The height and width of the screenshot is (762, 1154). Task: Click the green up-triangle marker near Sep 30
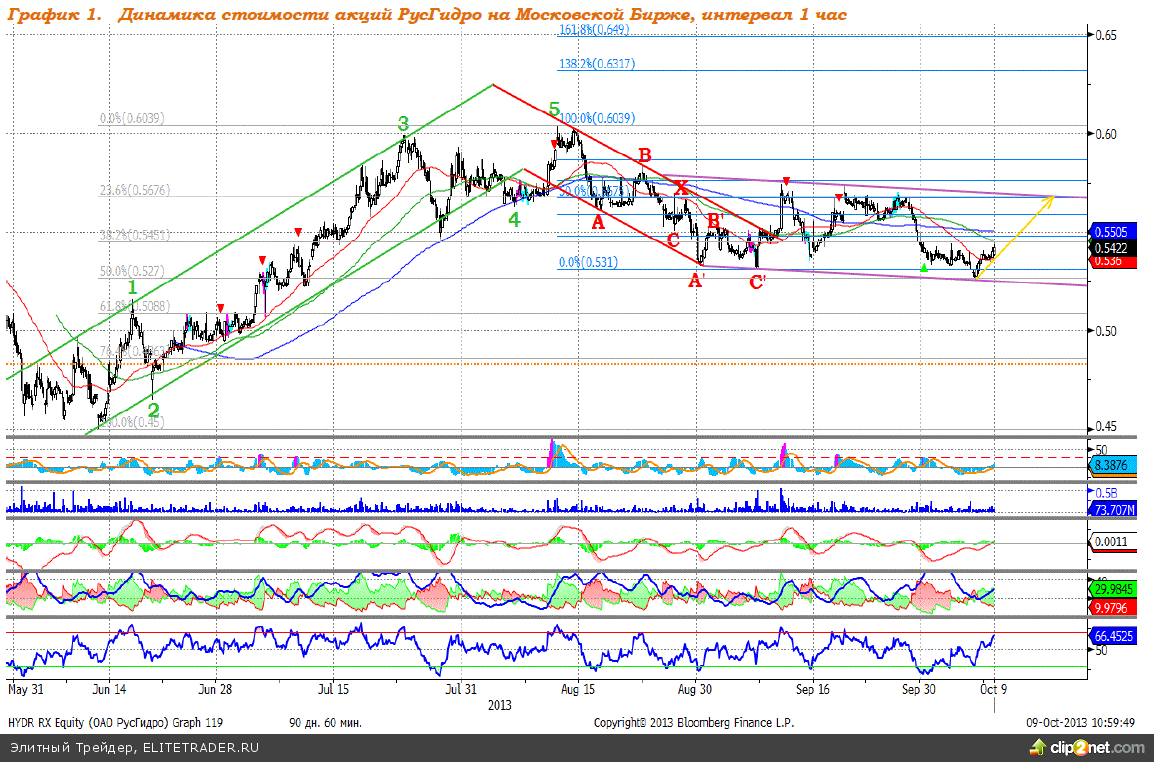pyautogui.click(x=924, y=267)
